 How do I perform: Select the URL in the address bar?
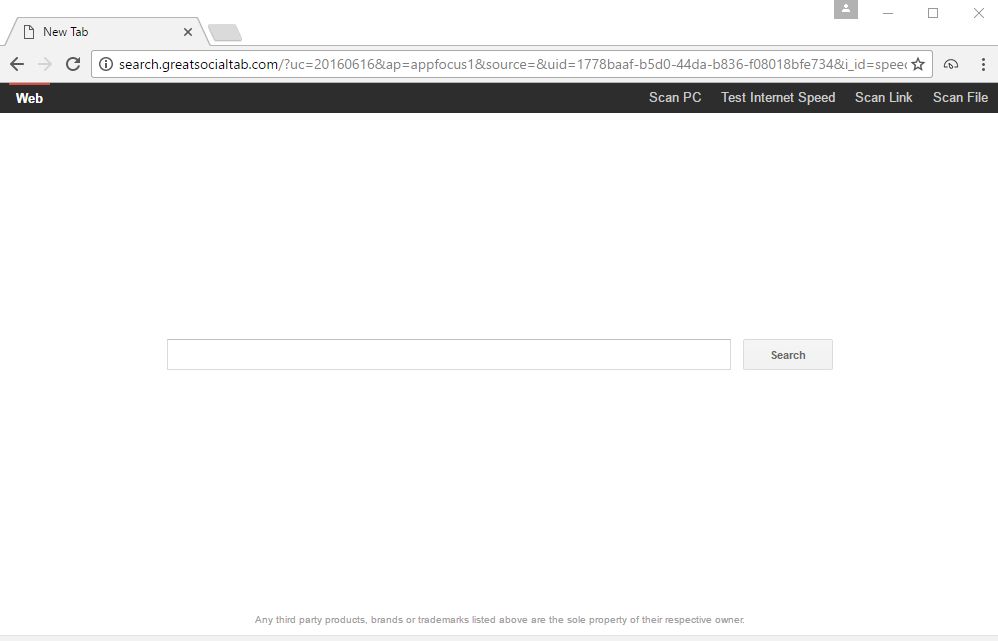click(x=500, y=63)
